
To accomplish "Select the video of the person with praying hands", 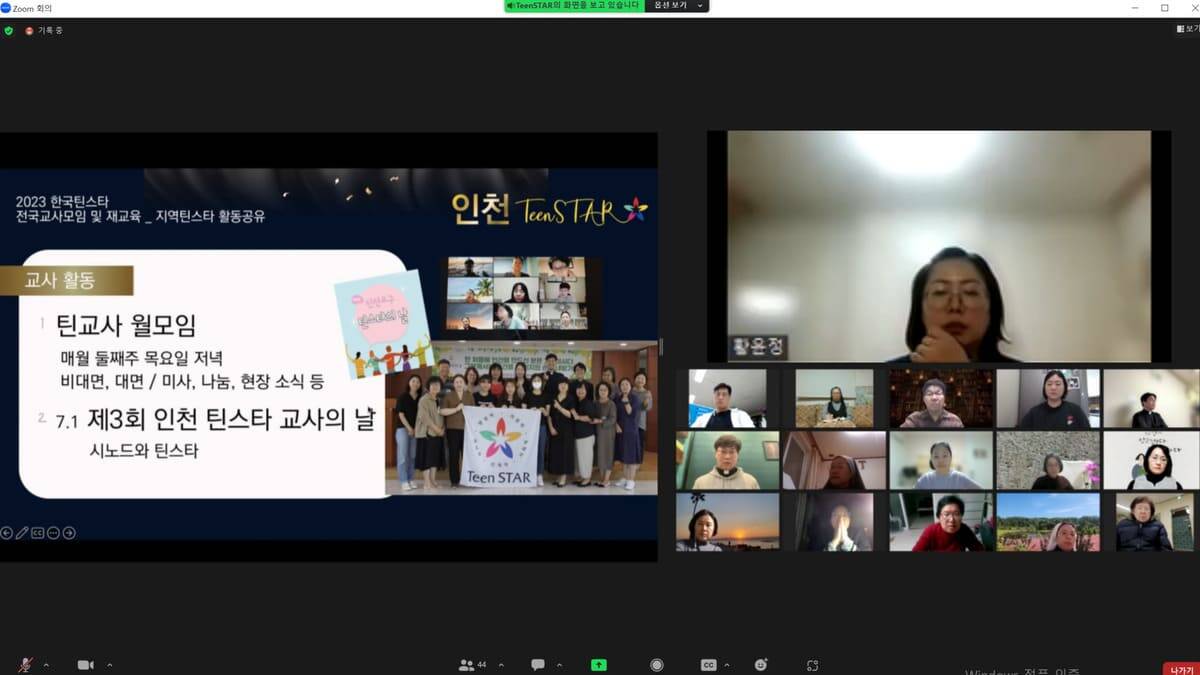I will [x=834, y=522].
